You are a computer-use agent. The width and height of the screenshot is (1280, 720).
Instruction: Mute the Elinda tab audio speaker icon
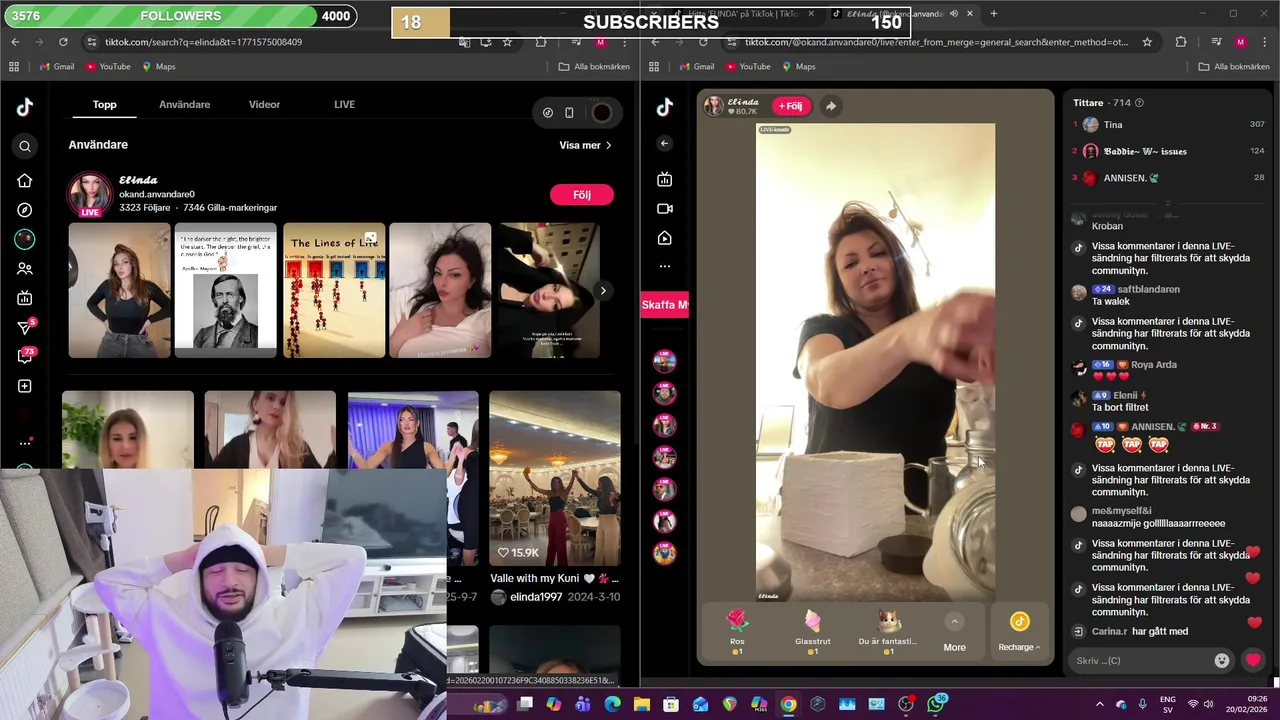[953, 14]
